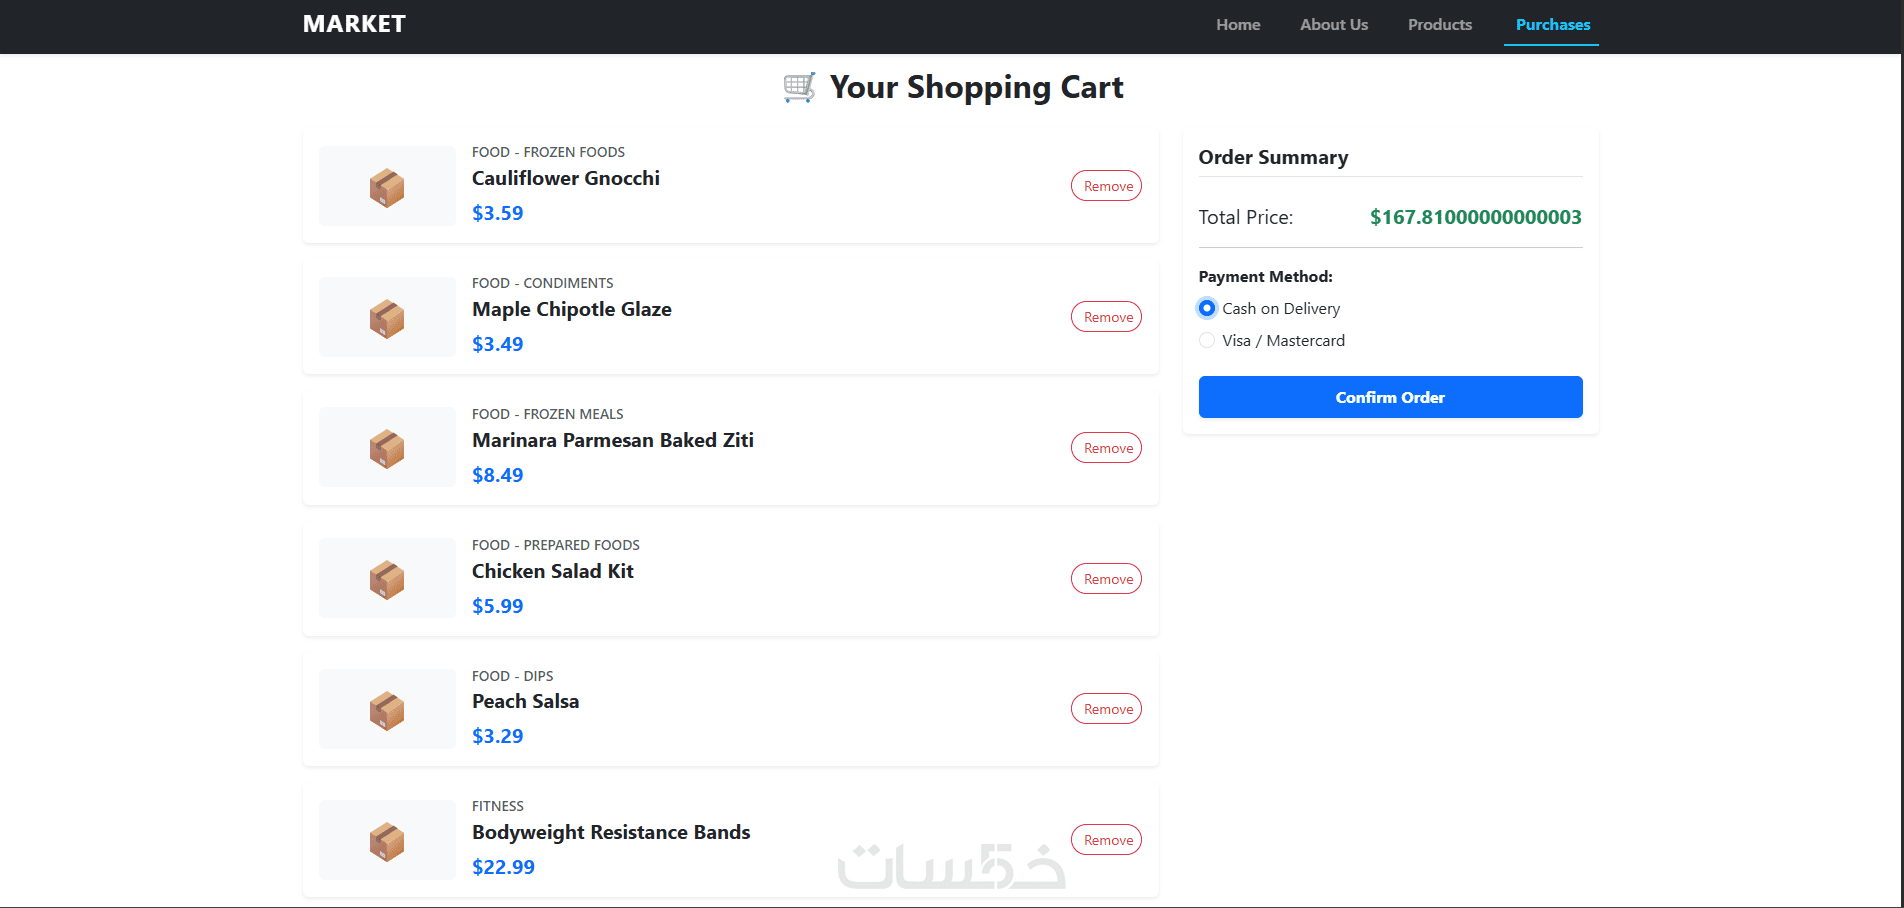Image resolution: width=1904 pixels, height=908 pixels.
Task: Click the Cauliflower Gnocchi package icon
Action: click(387, 187)
